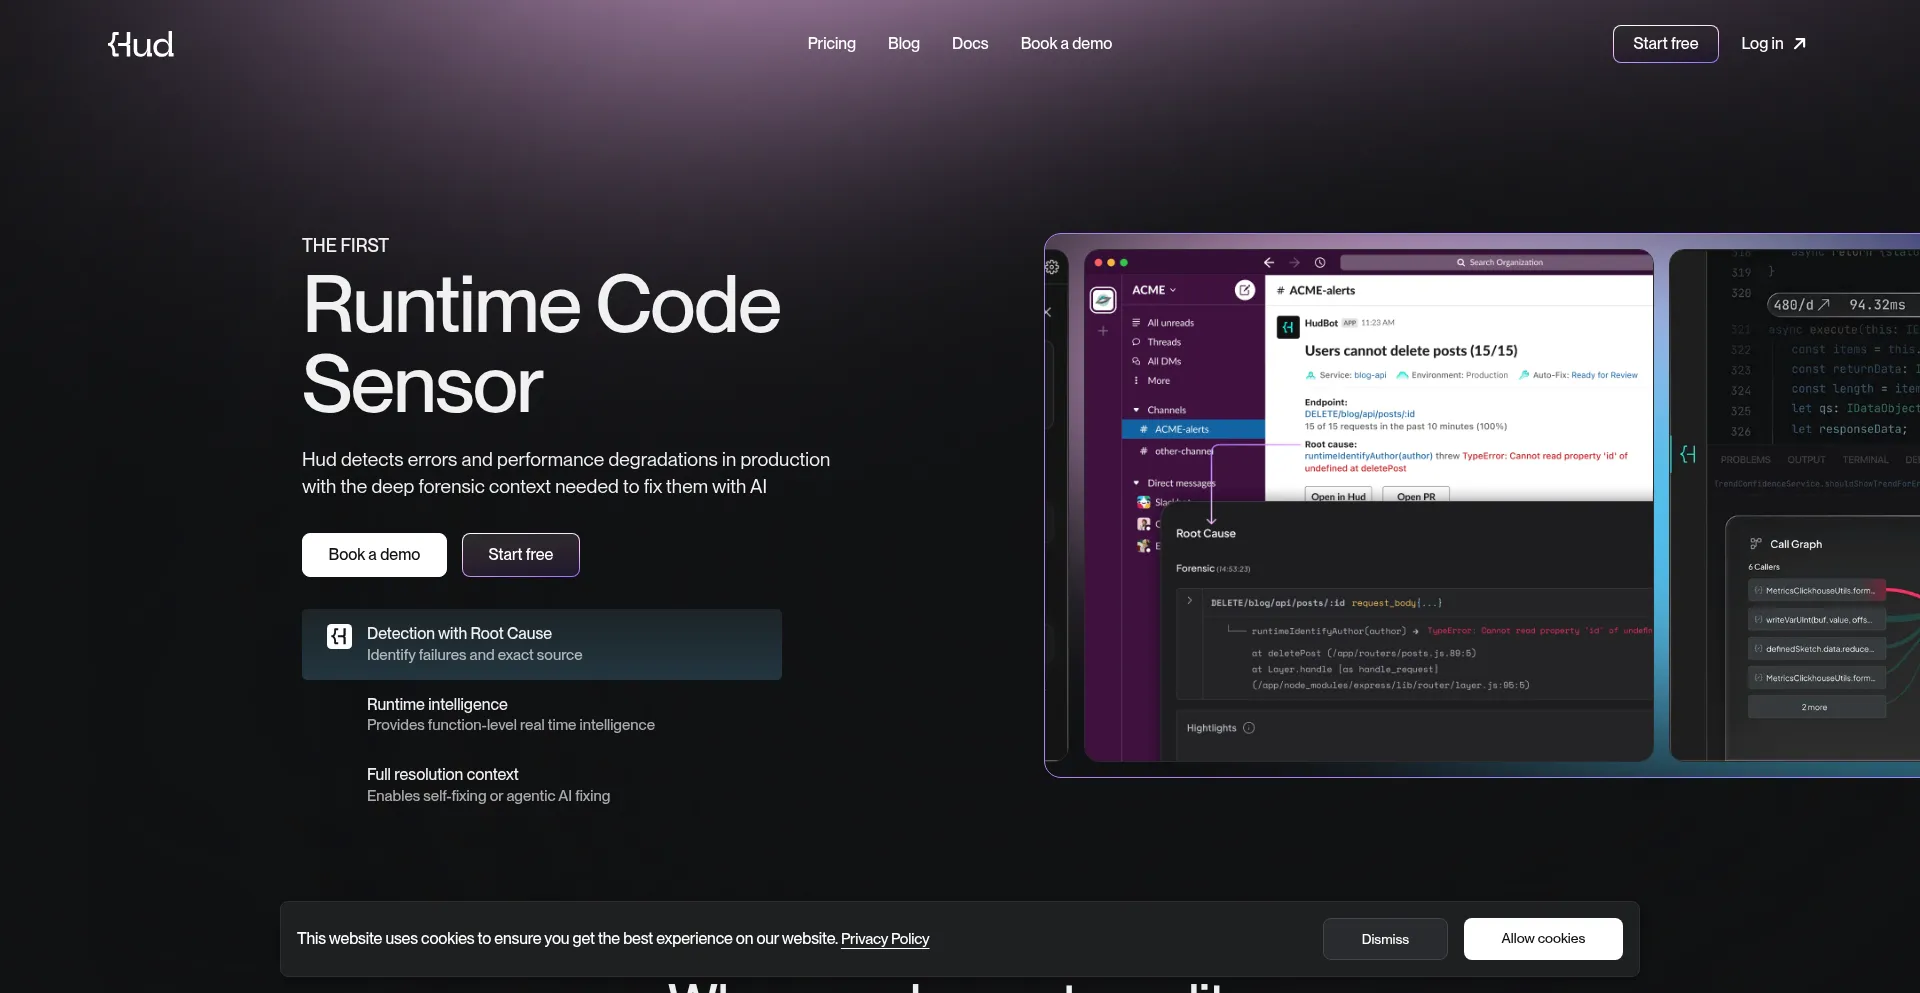Switch to the PROBLEMS tab

coord(1745,460)
